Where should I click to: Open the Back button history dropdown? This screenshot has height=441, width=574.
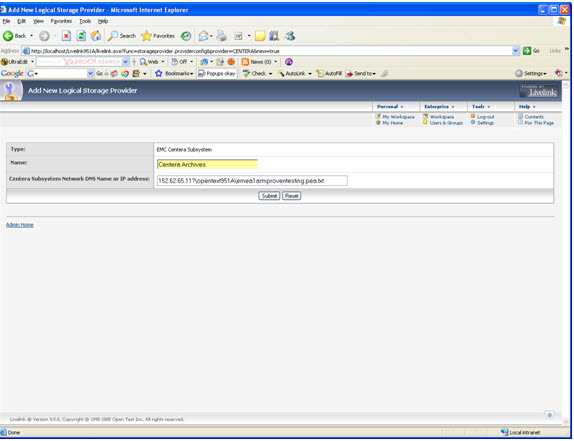(31, 36)
